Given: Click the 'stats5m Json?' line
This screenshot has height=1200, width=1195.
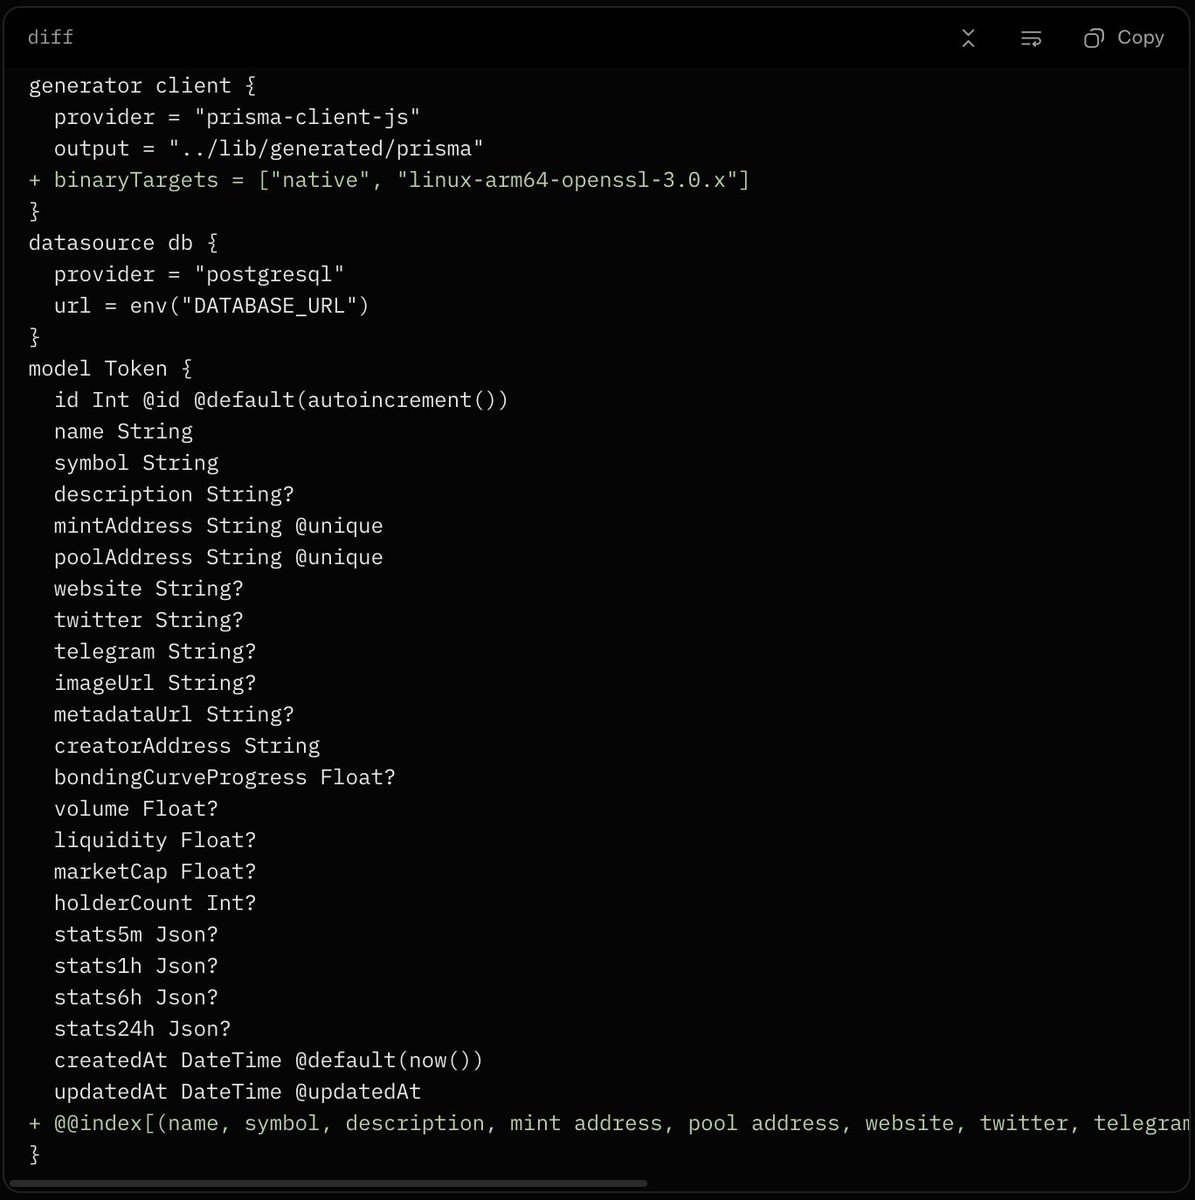Looking at the screenshot, I should pos(136,936).
